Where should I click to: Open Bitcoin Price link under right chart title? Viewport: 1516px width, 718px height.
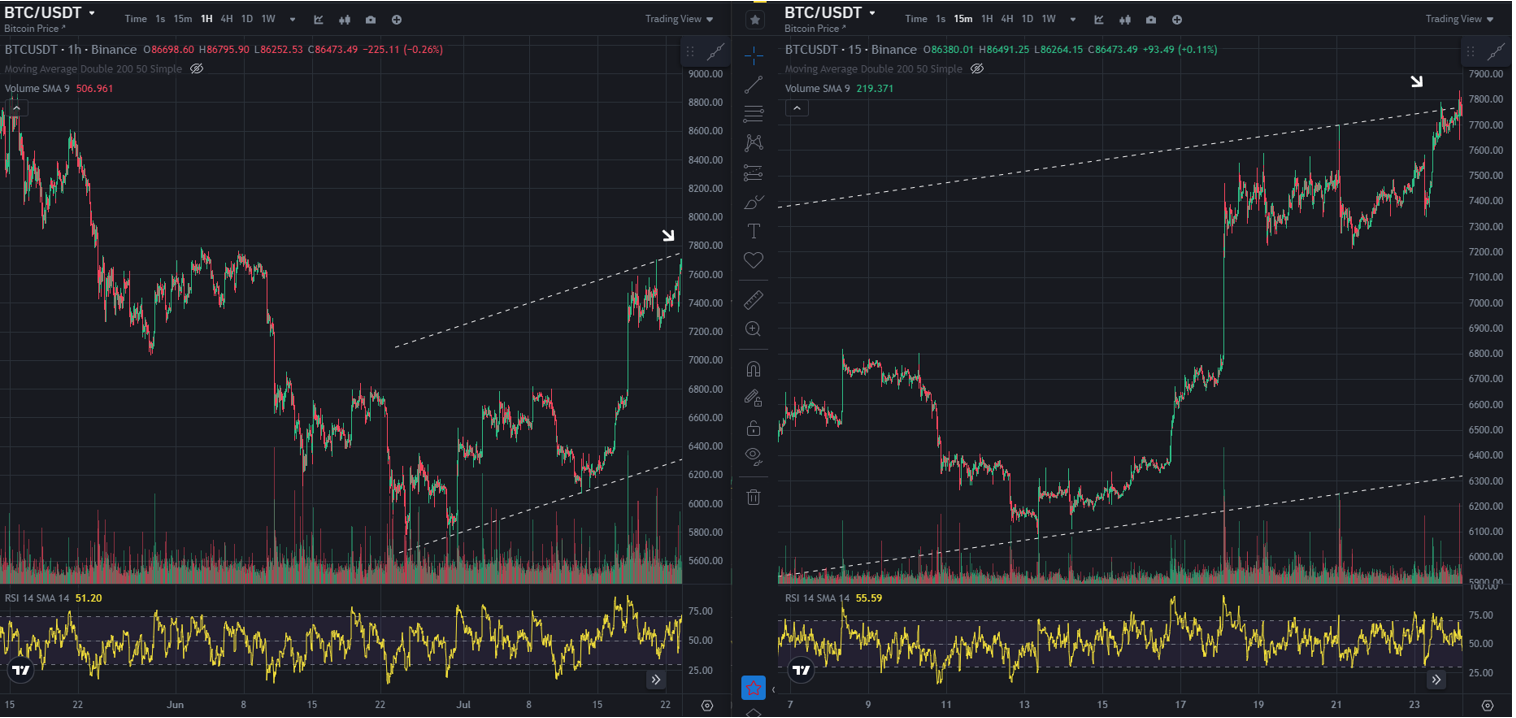[815, 29]
